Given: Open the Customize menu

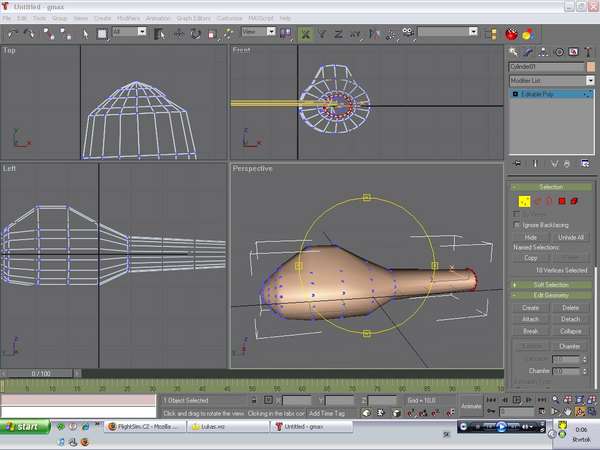Looking at the screenshot, I should point(230,18).
